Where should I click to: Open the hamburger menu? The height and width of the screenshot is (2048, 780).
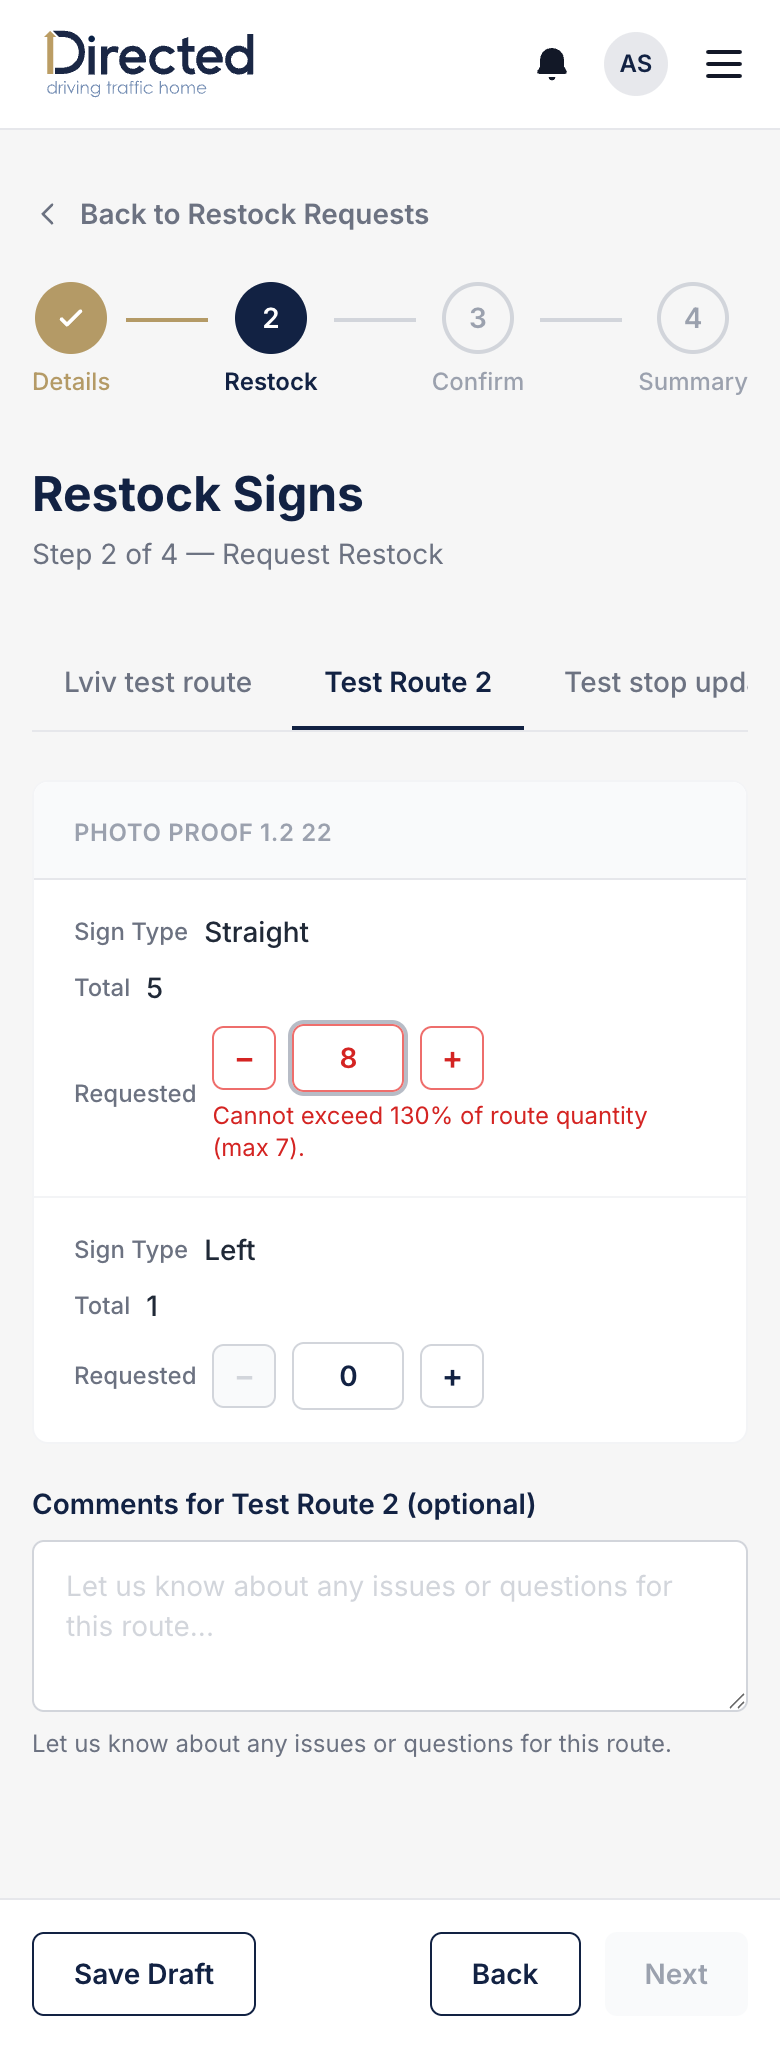coord(724,64)
